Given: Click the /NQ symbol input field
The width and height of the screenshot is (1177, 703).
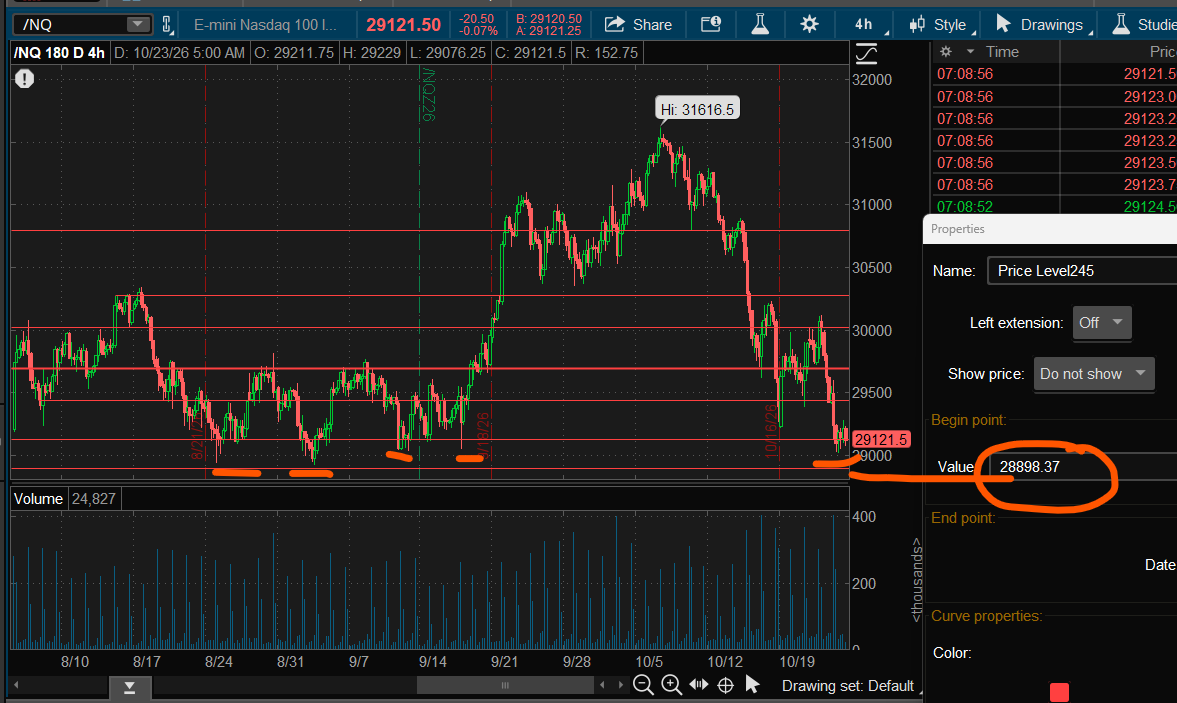Looking at the screenshot, I should pos(71,25).
